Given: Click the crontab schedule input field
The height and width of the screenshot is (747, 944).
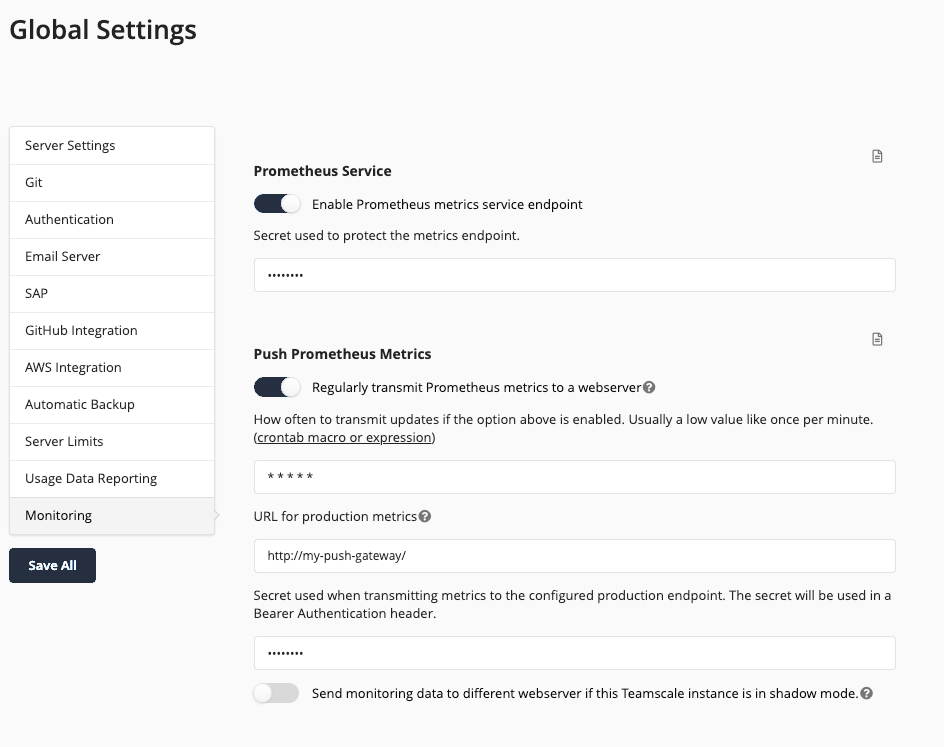Looking at the screenshot, I should click(574, 477).
